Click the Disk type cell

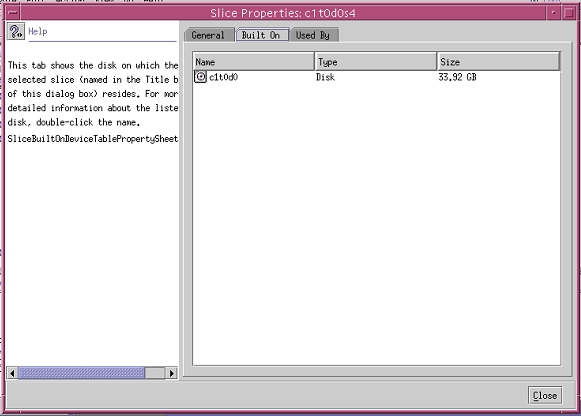325,77
